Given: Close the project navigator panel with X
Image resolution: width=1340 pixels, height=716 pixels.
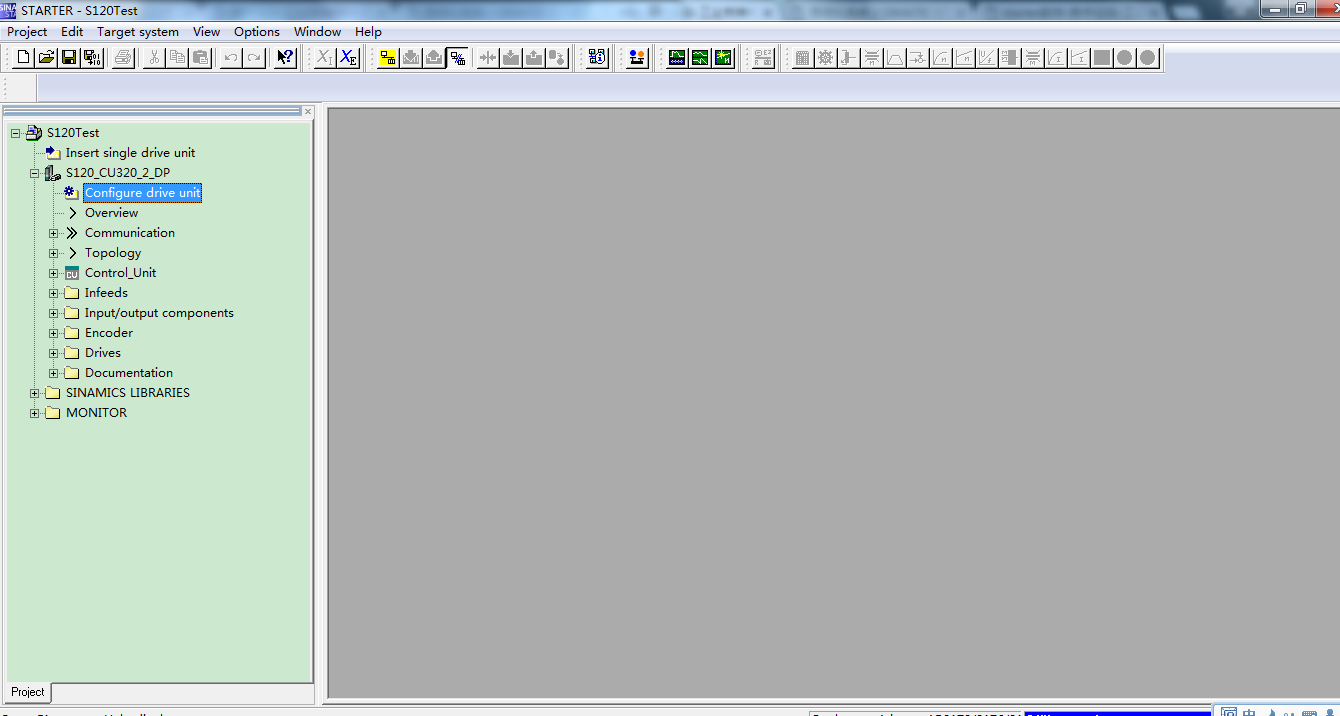Looking at the screenshot, I should [308, 112].
